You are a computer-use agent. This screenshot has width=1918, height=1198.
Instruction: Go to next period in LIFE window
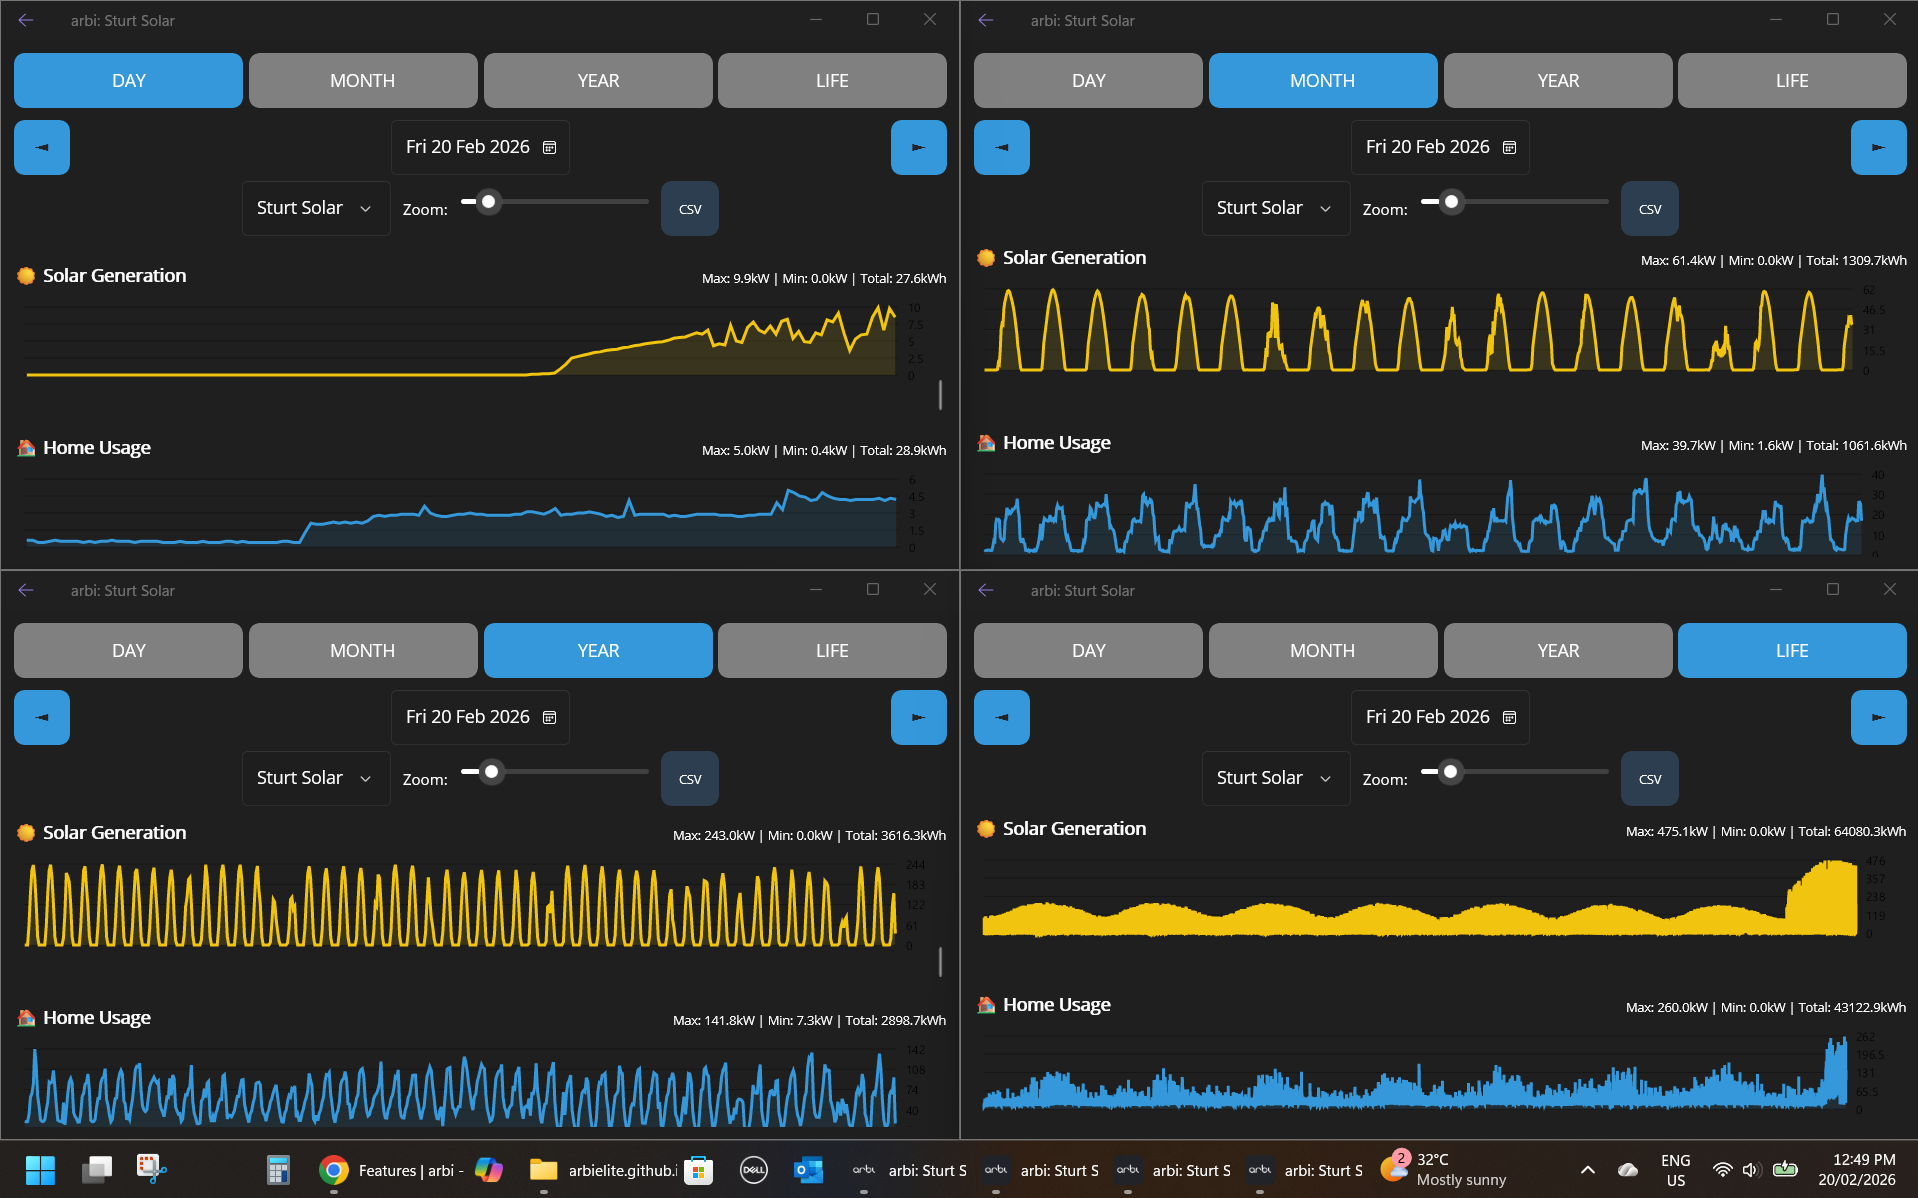pos(1878,718)
